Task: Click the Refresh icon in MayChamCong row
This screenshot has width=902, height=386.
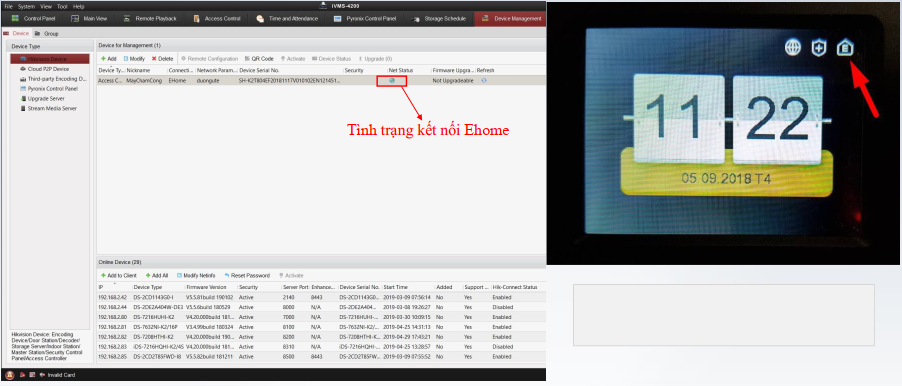Action: click(x=484, y=81)
